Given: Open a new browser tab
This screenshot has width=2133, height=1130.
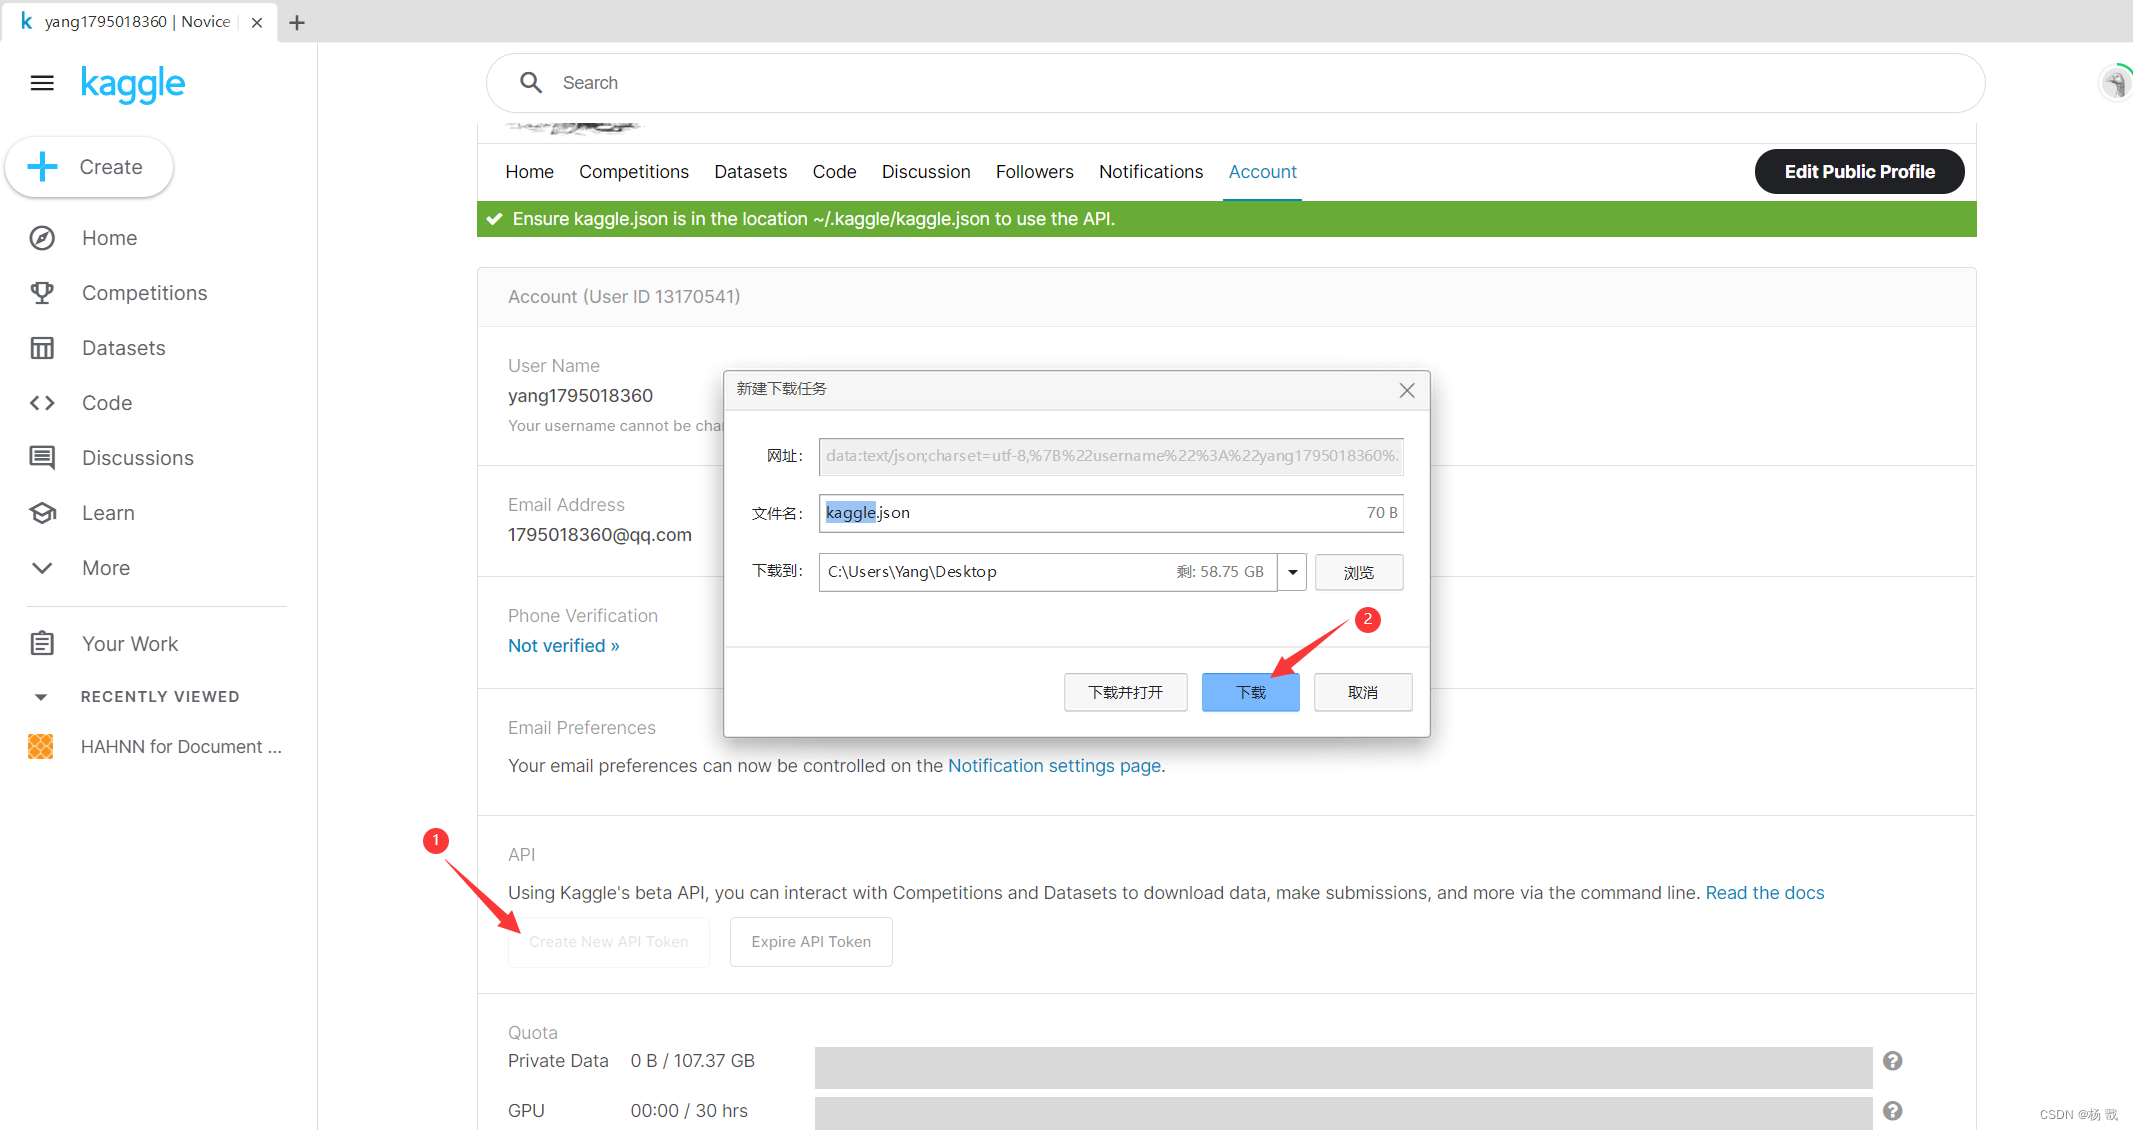Looking at the screenshot, I should [x=297, y=22].
